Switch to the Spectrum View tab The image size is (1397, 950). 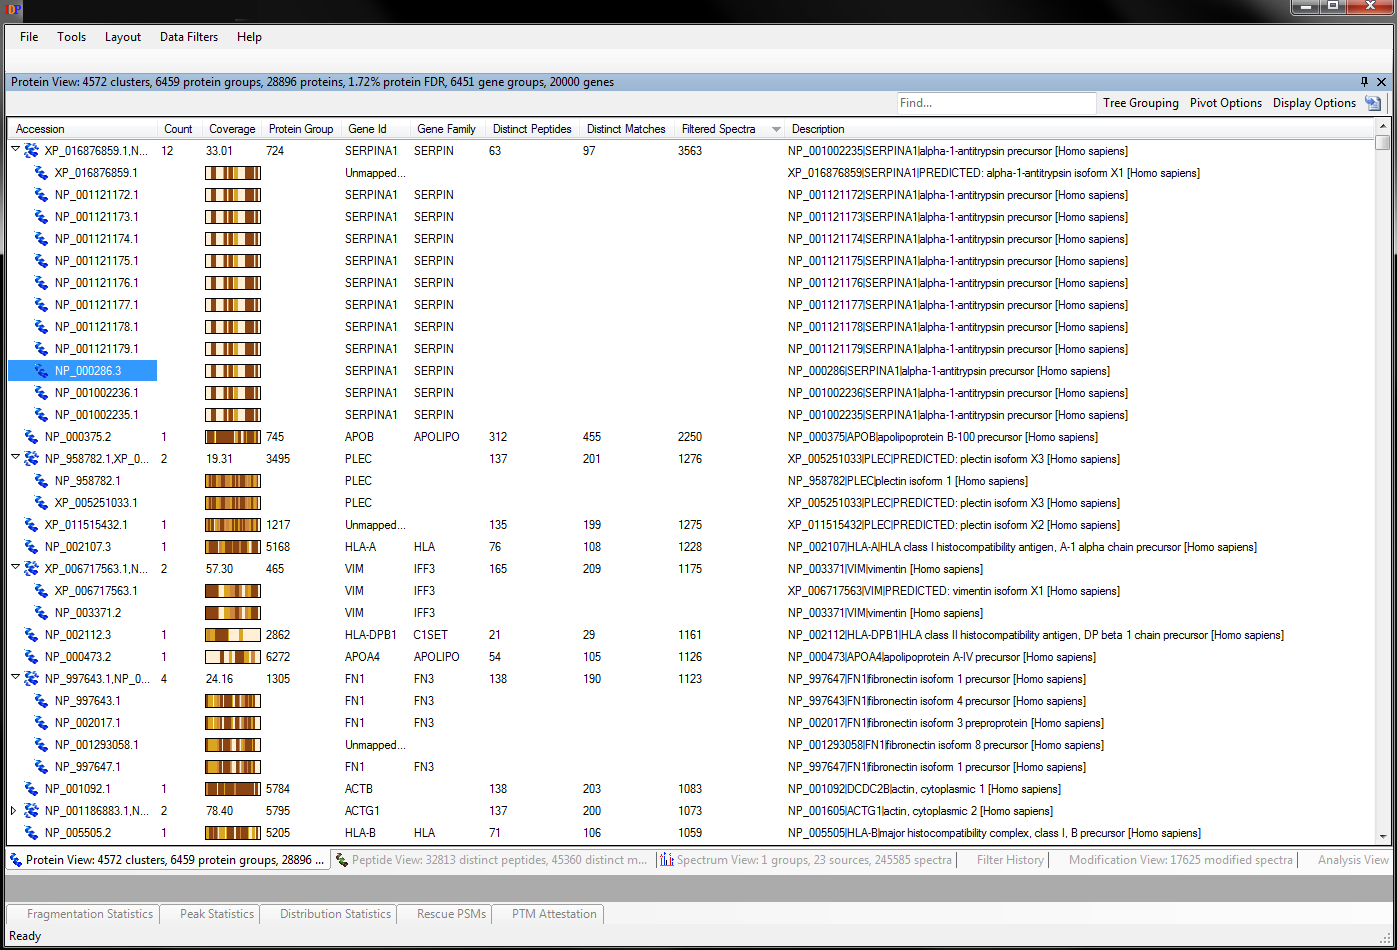click(x=806, y=860)
